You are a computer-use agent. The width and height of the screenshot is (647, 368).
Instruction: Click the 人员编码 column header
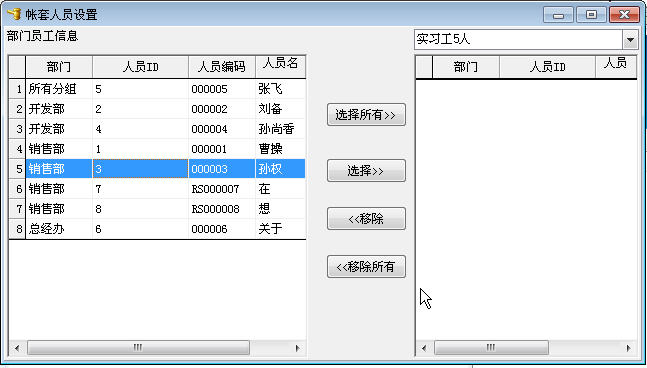click(222, 67)
